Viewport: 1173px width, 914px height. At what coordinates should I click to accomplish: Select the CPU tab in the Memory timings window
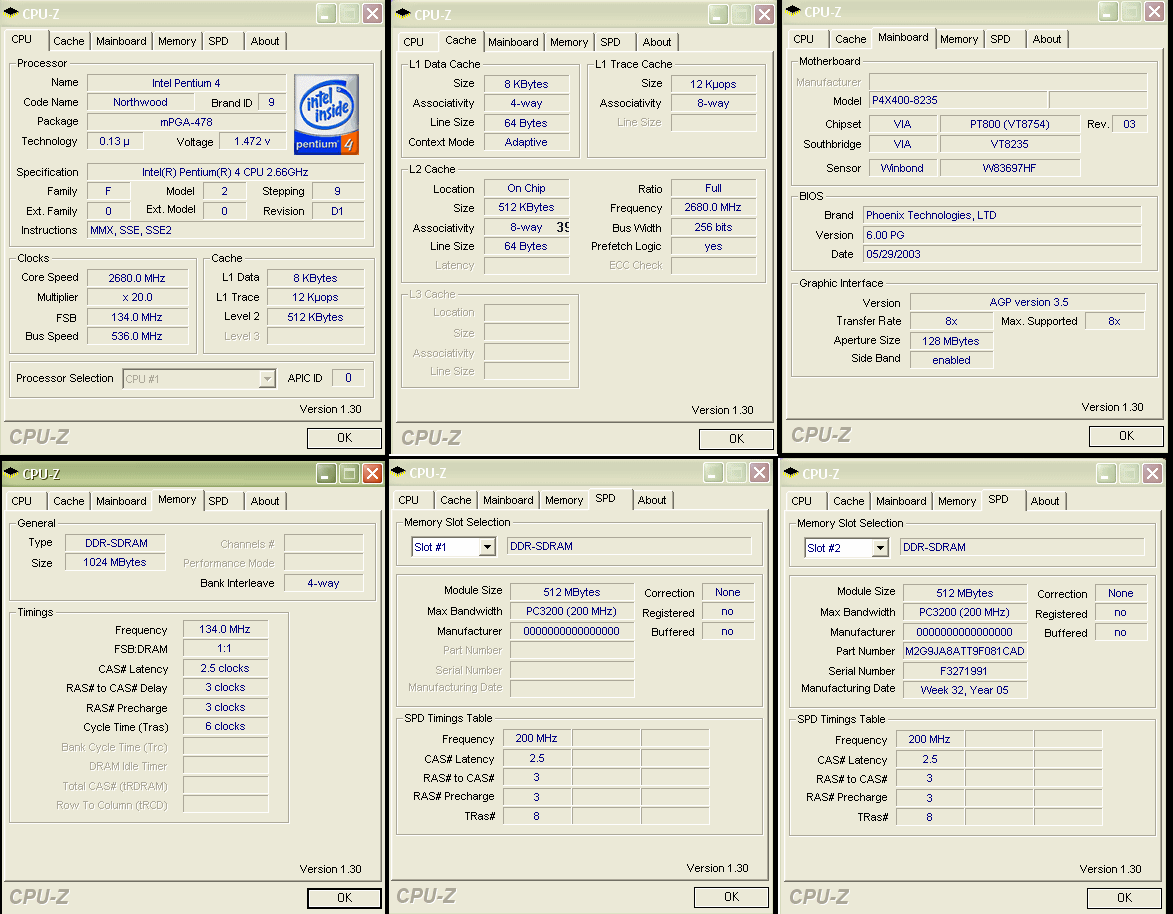coord(22,501)
